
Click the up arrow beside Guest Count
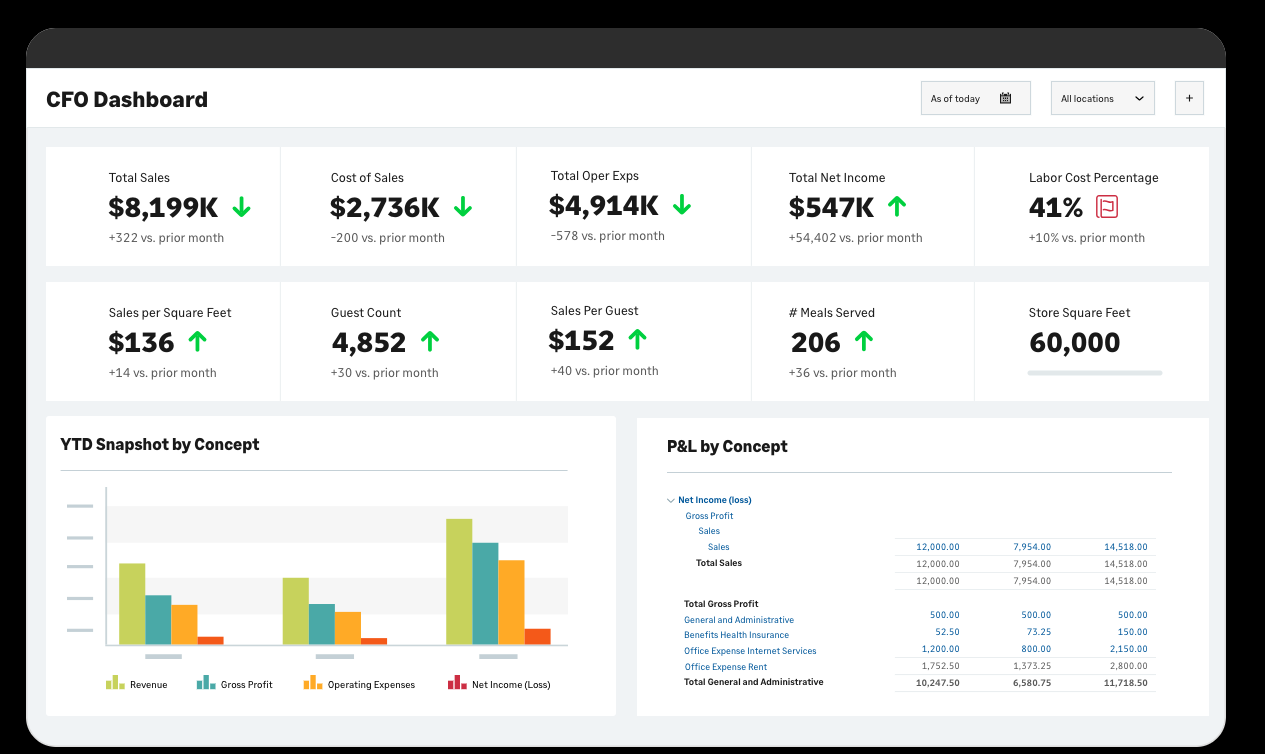coord(430,342)
